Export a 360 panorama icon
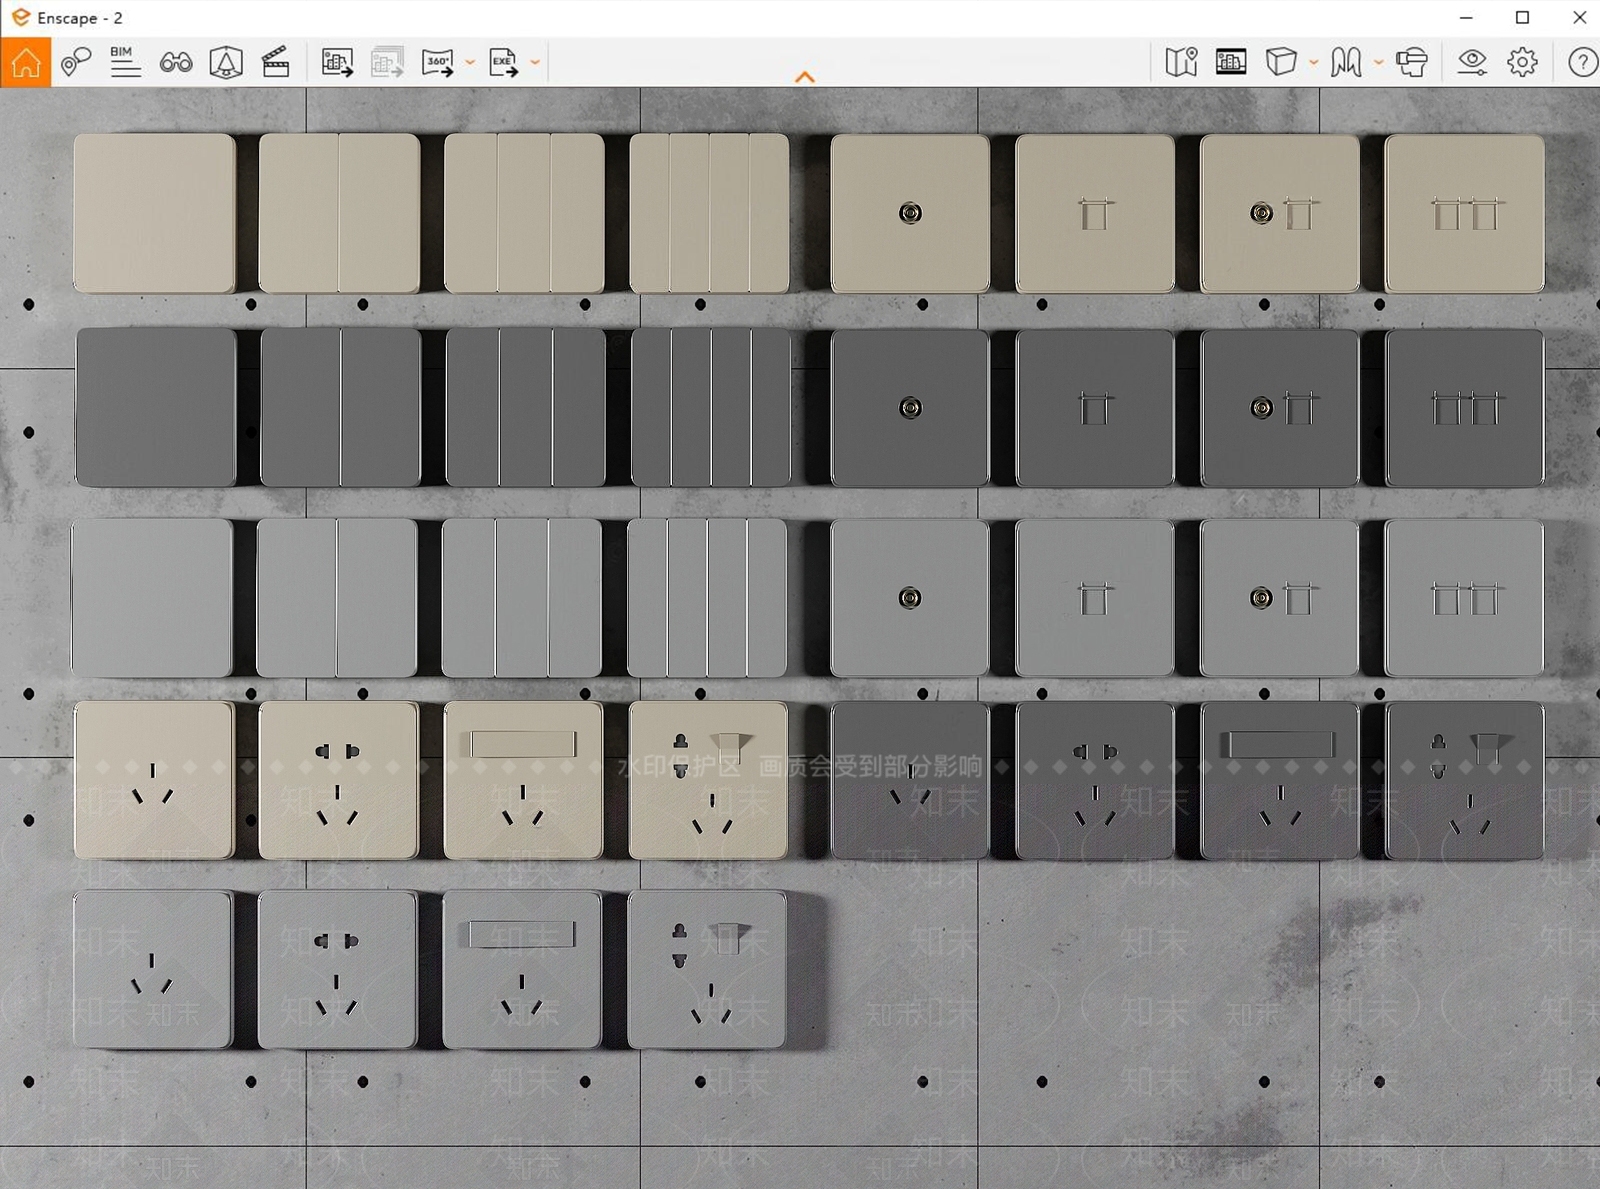1600x1189 pixels. coord(438,62)
